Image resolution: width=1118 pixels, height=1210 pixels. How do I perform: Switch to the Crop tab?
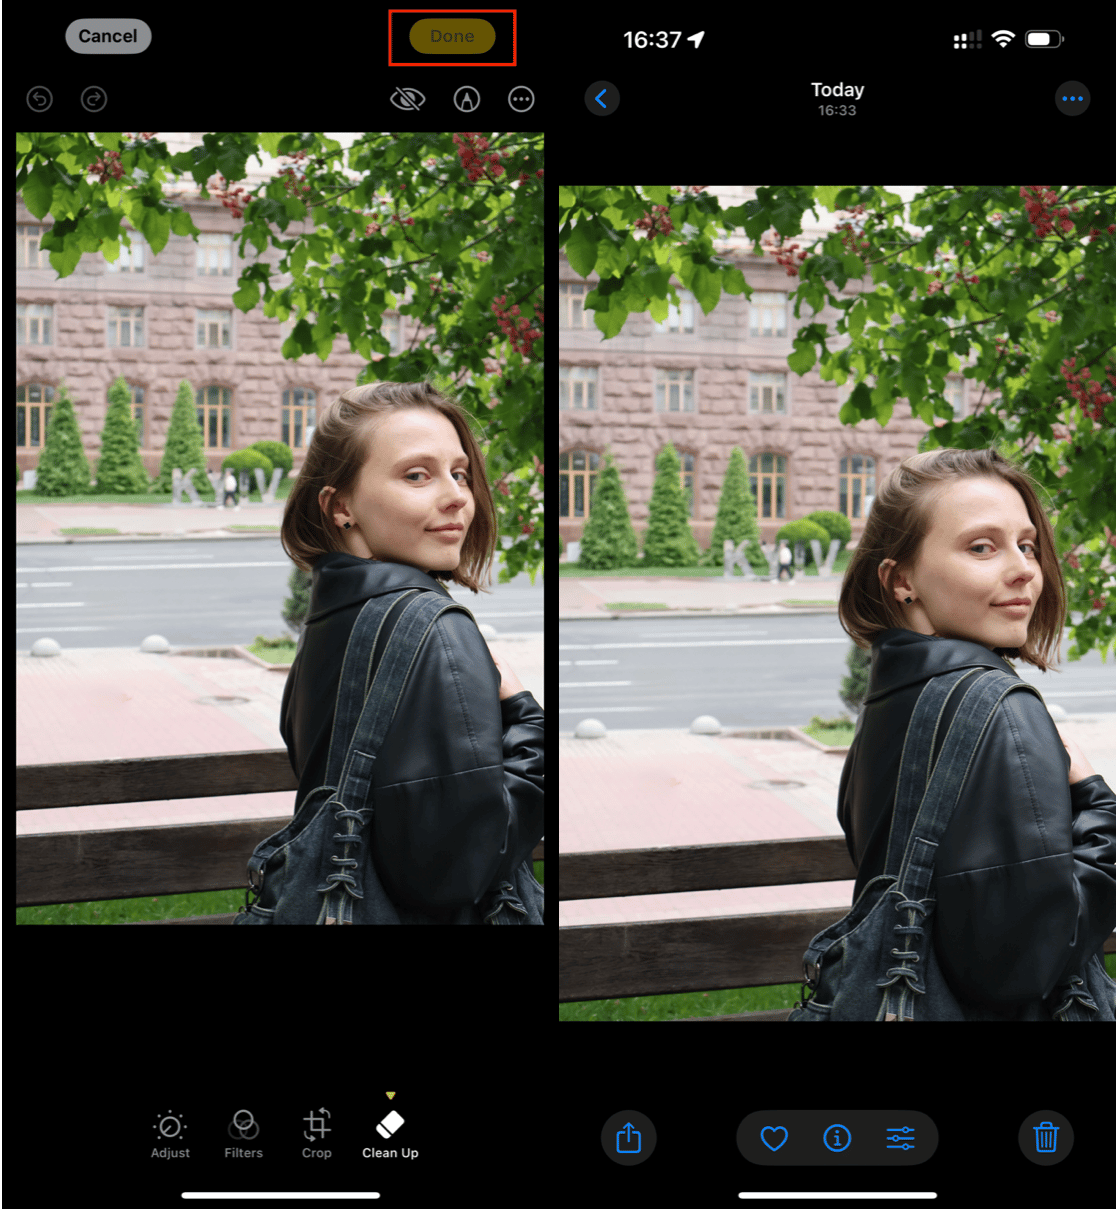pos(317,1134)
